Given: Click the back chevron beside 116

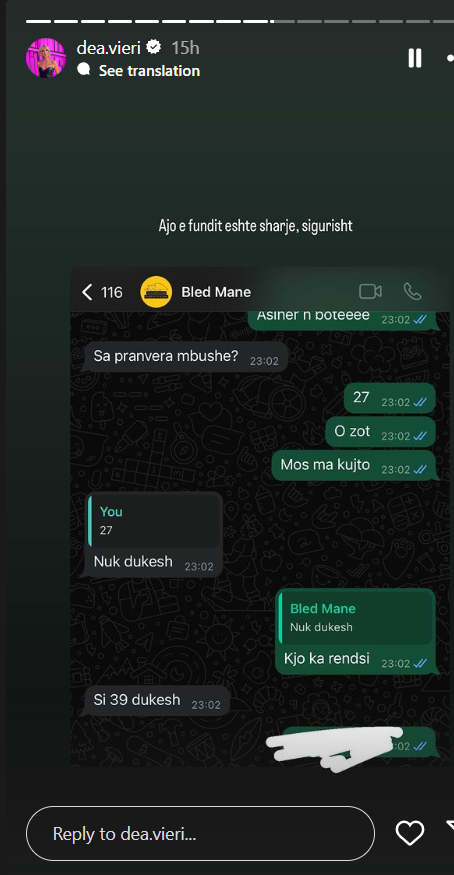Looking at the screenshot, I should [86, 292].
